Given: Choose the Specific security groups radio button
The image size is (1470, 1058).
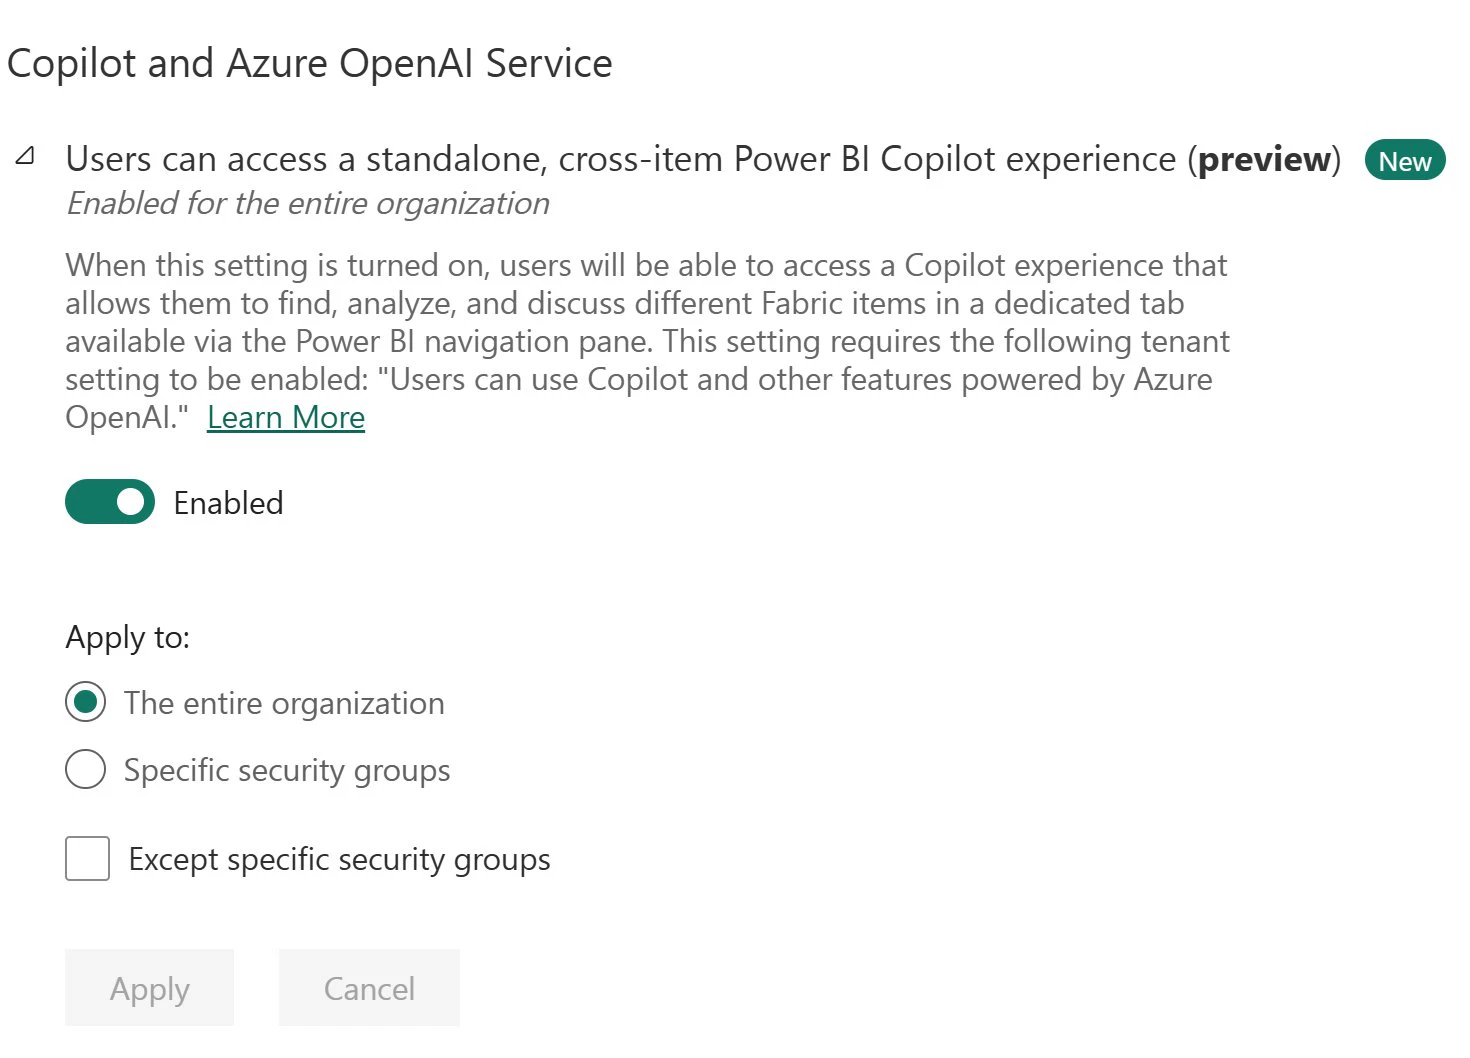Looking at the screenshot, I should 86,770.
